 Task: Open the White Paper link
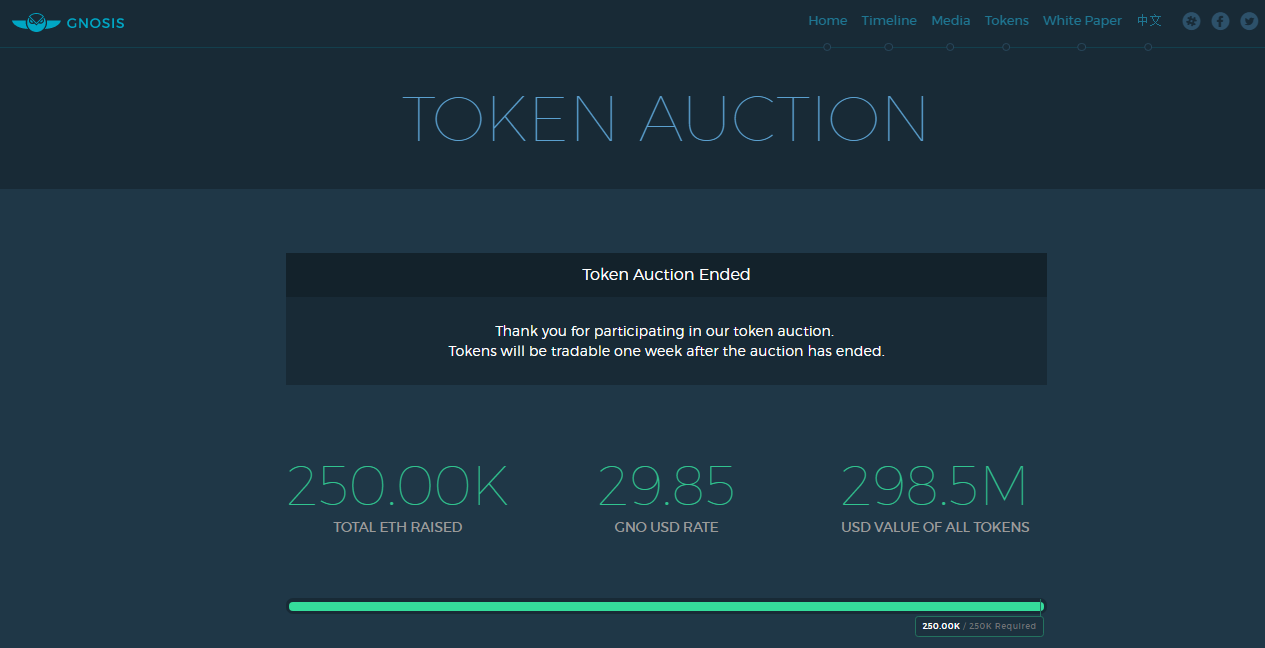[1082, 21]
